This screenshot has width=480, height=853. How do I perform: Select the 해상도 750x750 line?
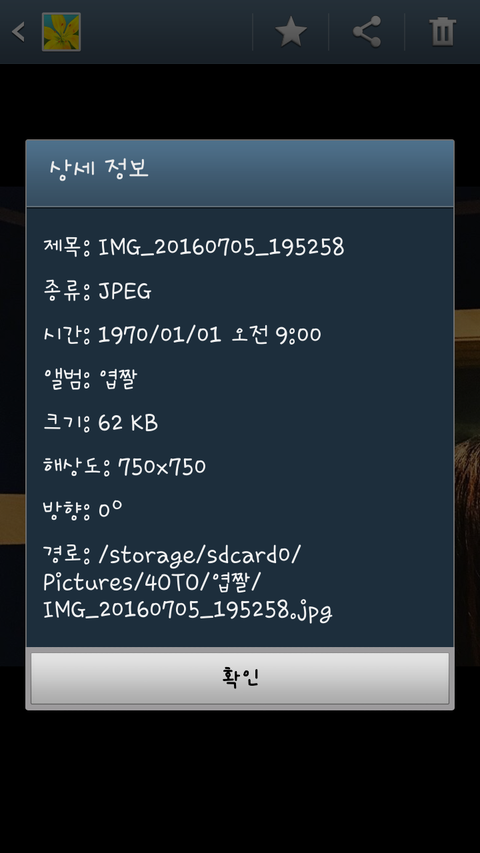click(x=124, y=466)
